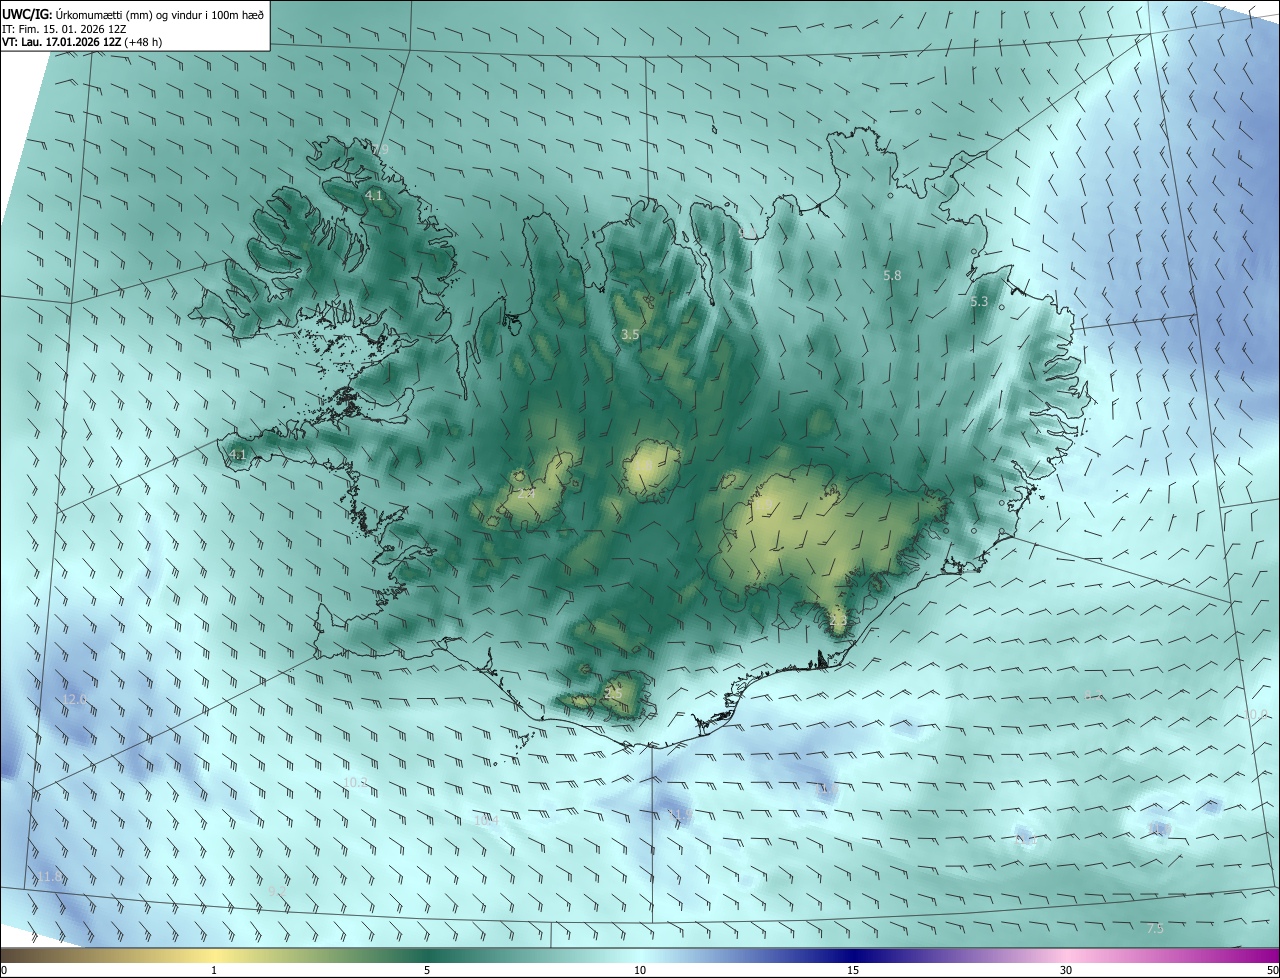Click the 10.4 value over the southern sea

[486, 819]
